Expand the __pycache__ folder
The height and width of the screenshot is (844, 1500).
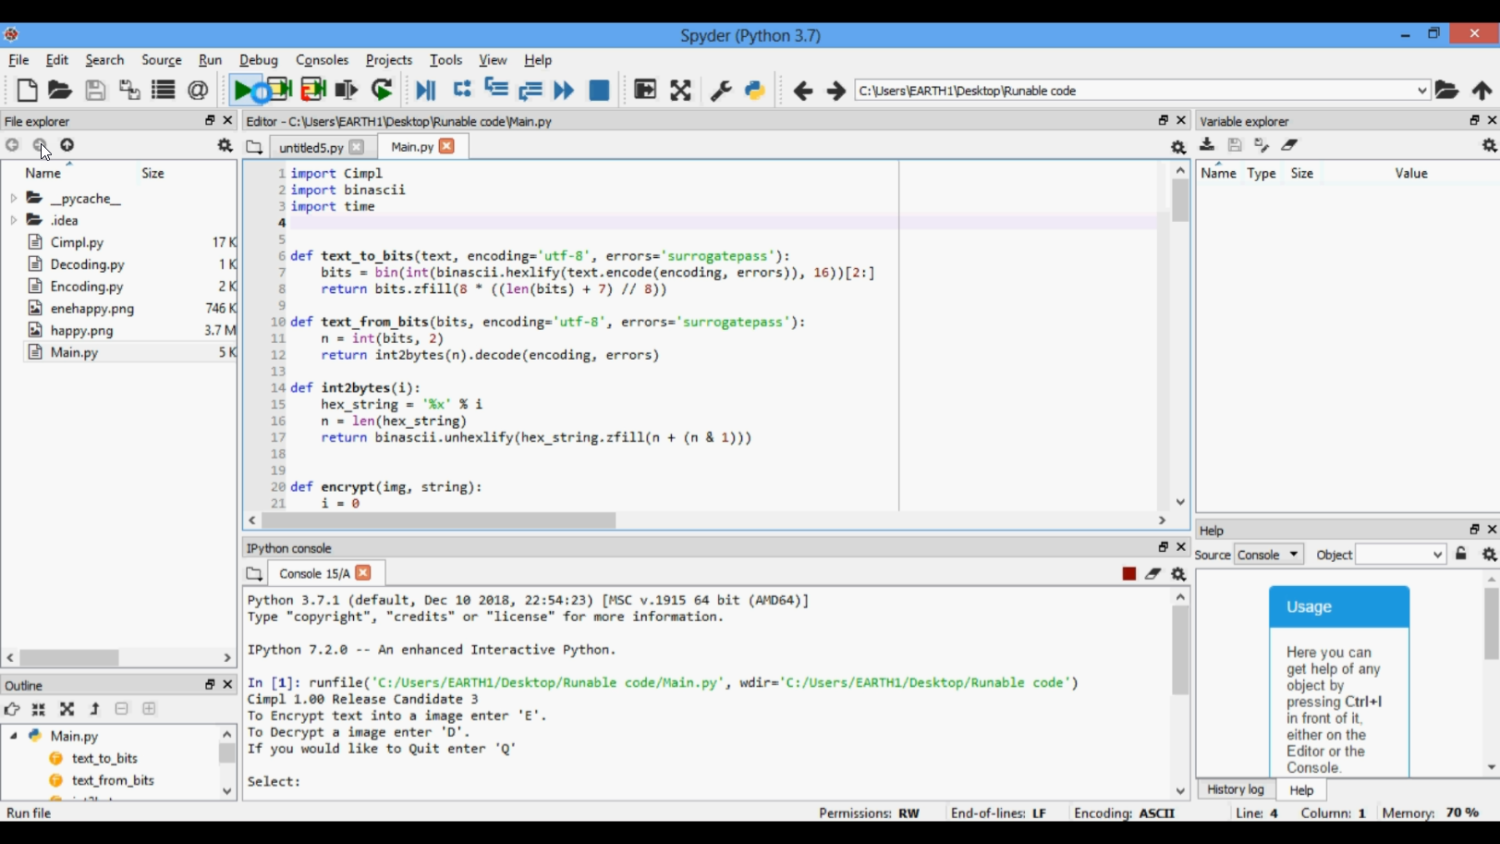[x=13, y=199]
